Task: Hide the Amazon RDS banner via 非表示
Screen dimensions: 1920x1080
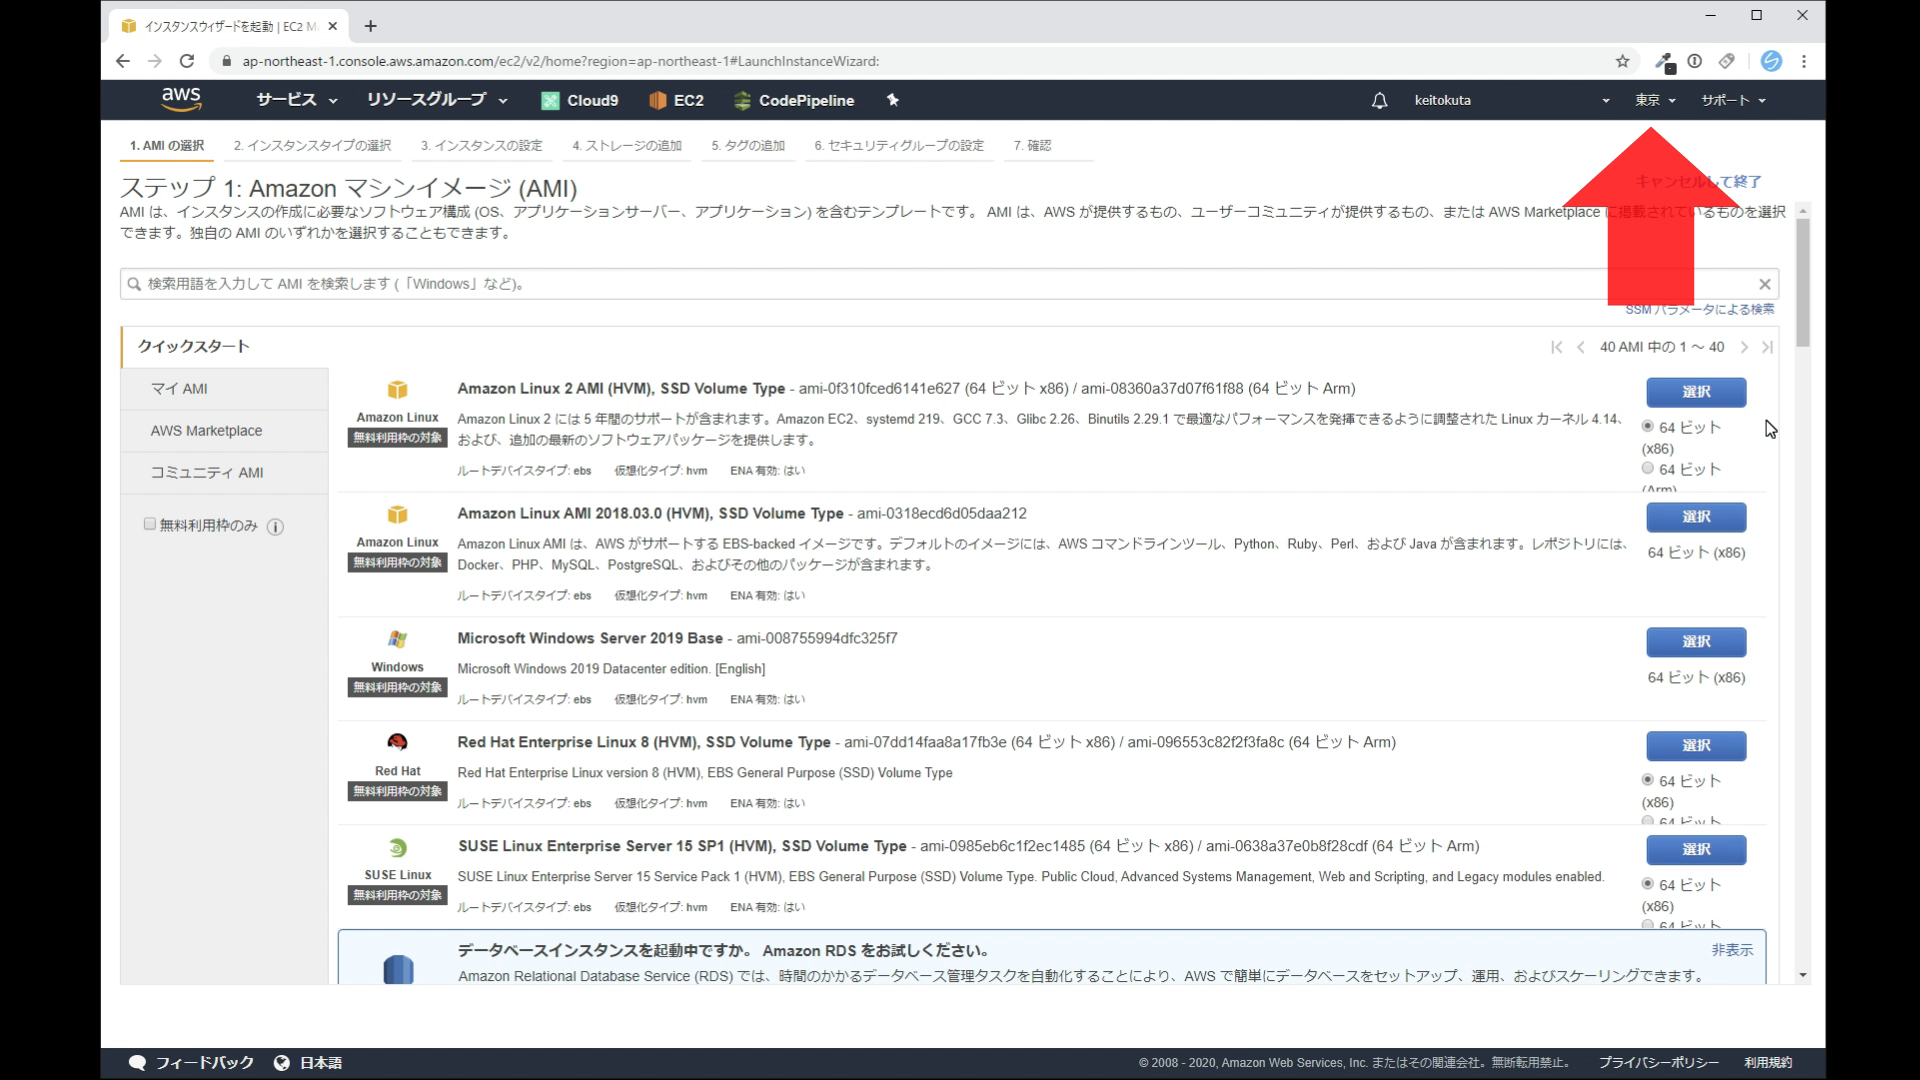Action: [x=1732, y=950]
